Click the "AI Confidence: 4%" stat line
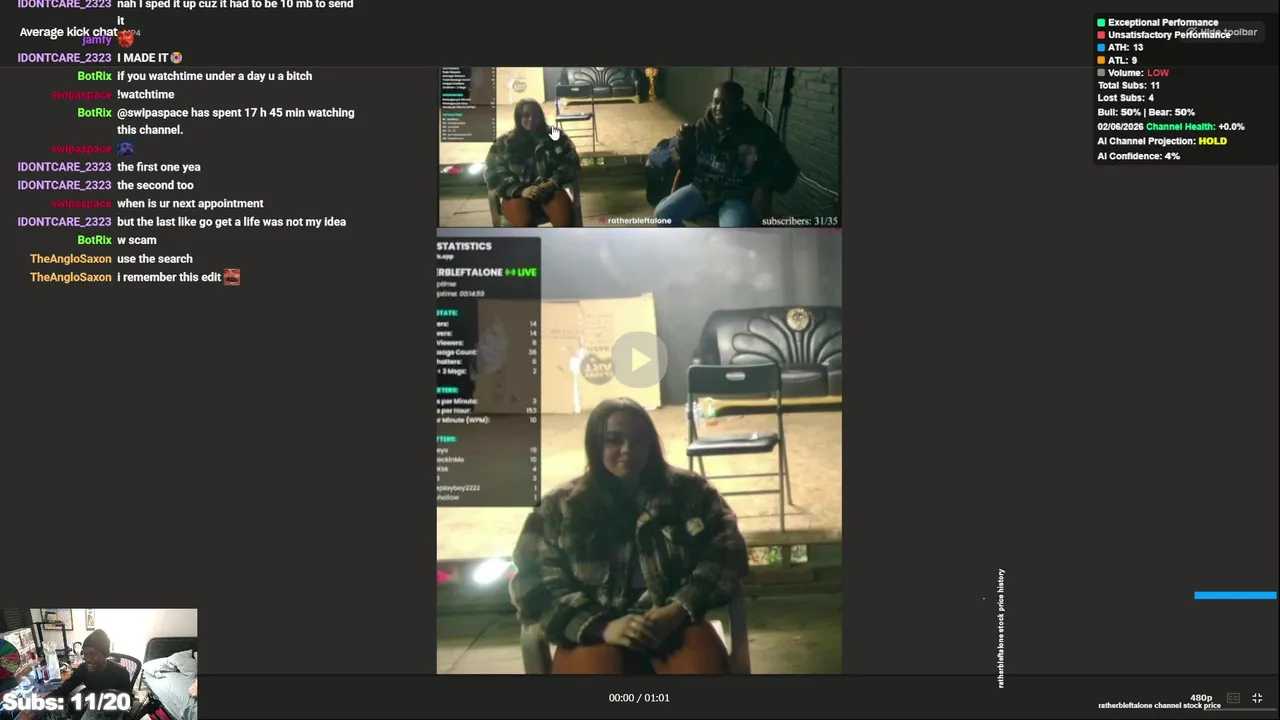 (x=1138, y=156)
